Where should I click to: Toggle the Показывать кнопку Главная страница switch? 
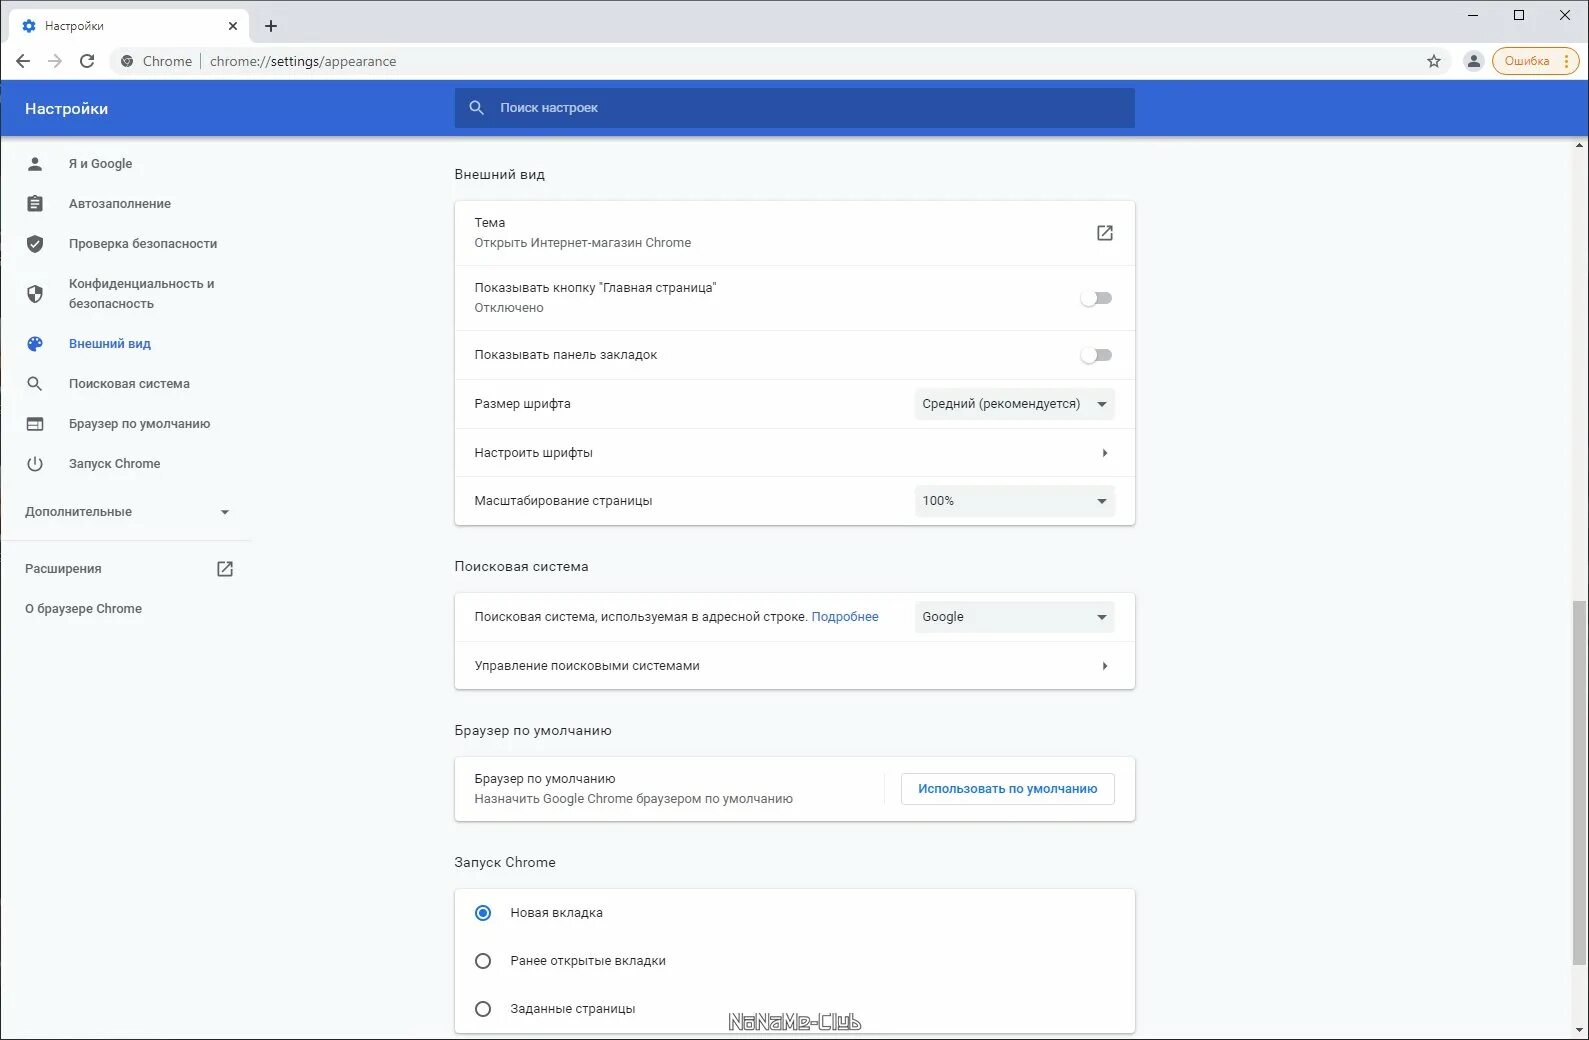[1097, 298]
